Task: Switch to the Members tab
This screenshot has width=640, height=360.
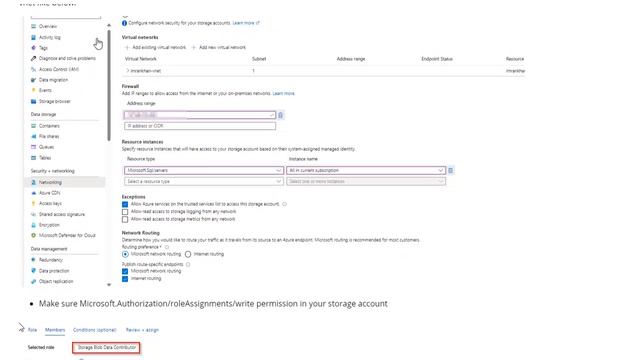Action: coord(55,330)
